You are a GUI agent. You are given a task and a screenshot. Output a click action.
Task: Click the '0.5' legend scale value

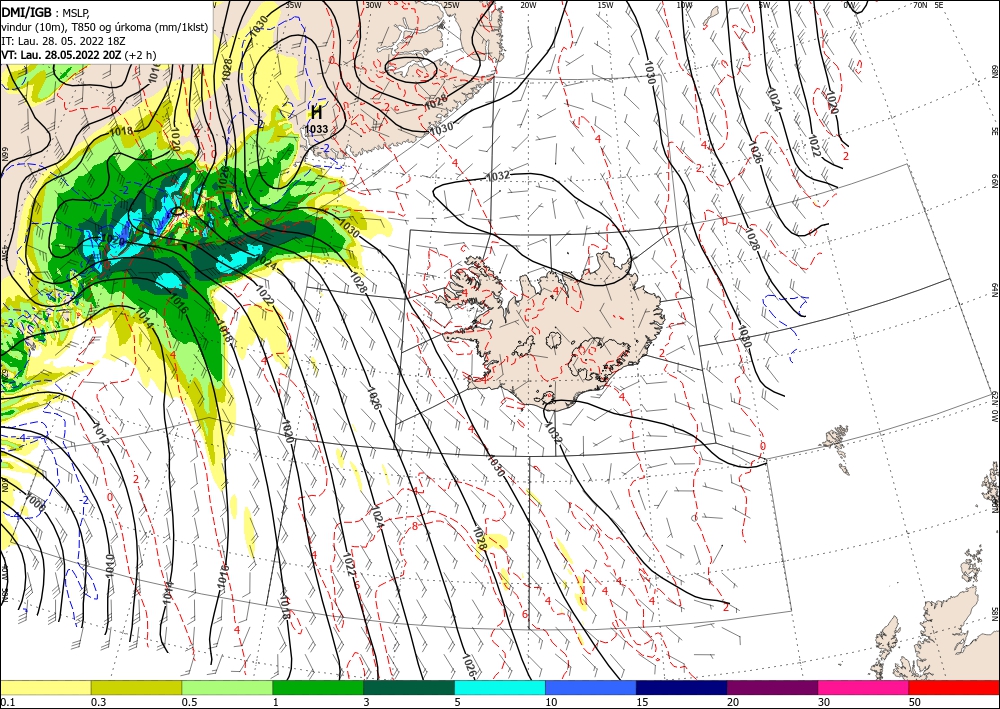(189, 702)
